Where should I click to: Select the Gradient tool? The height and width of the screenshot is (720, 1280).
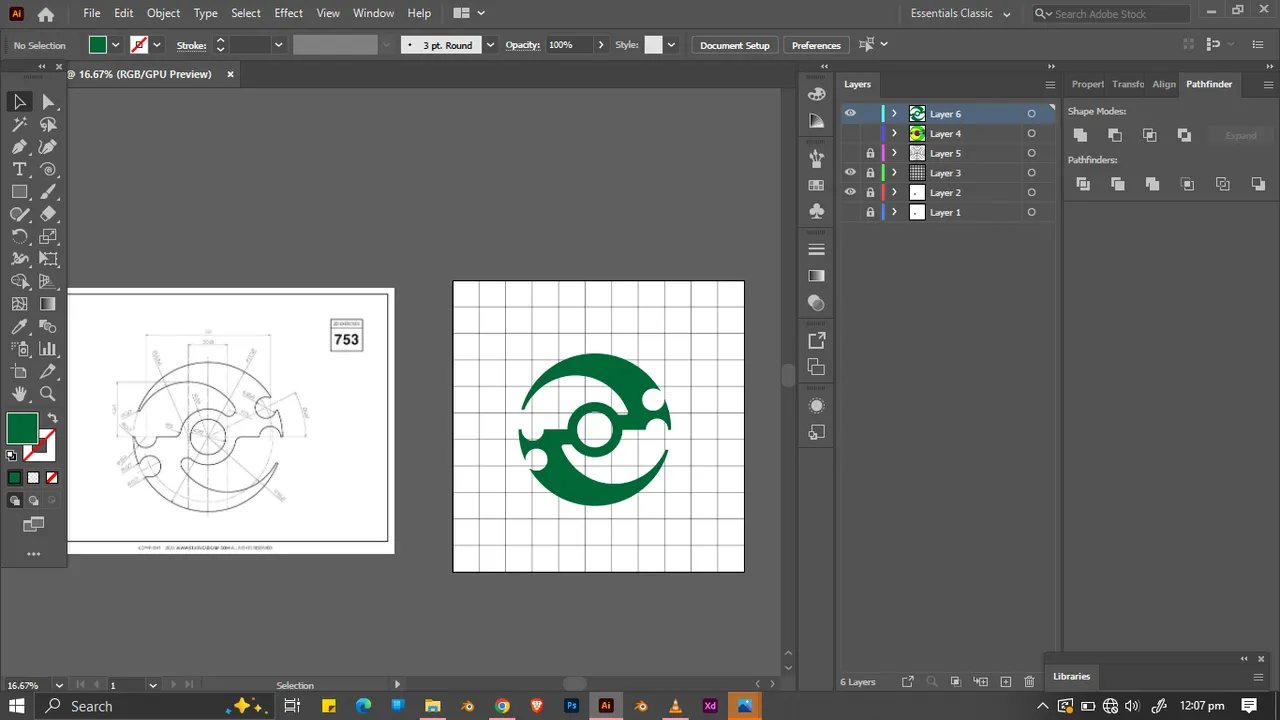[x=48, y=304]
